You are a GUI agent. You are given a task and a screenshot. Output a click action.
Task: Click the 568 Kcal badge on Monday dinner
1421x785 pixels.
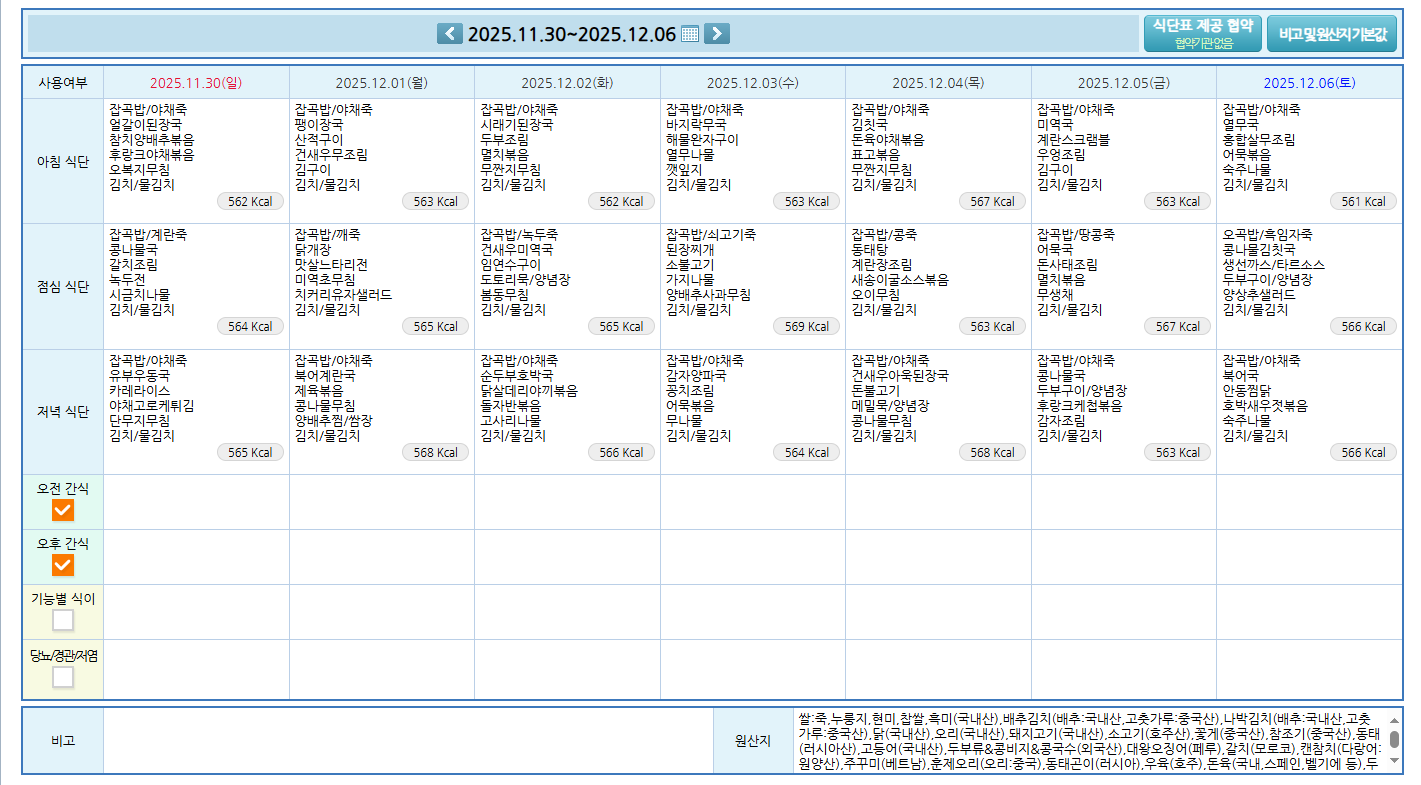pyautogui.click(x=435, y=453)
